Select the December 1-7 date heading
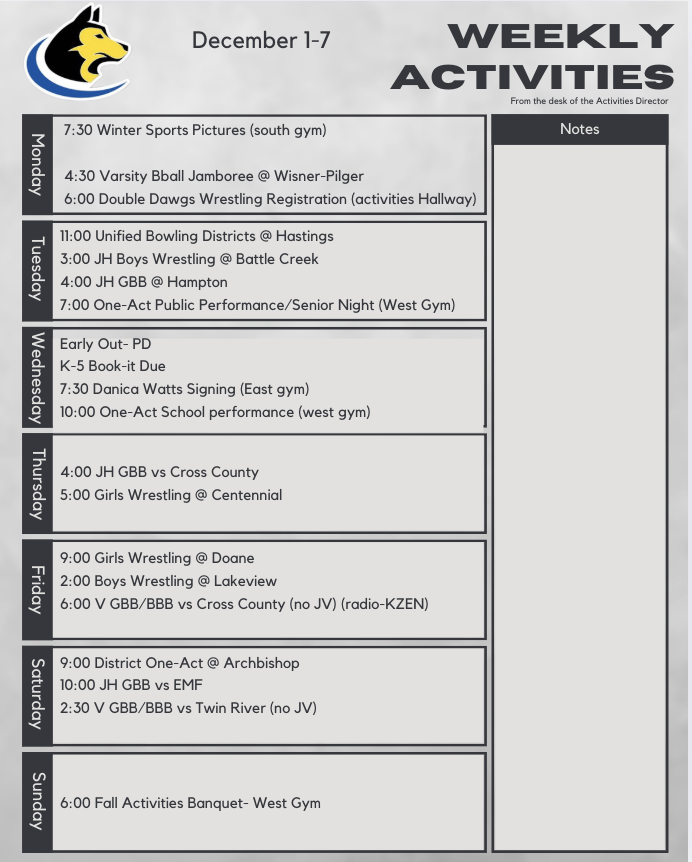The height and width of the screenshot is (862, 692). coord(261,40)
